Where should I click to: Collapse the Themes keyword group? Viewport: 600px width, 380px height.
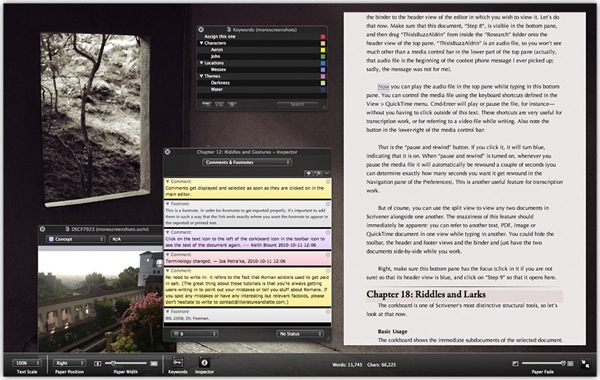201,76
